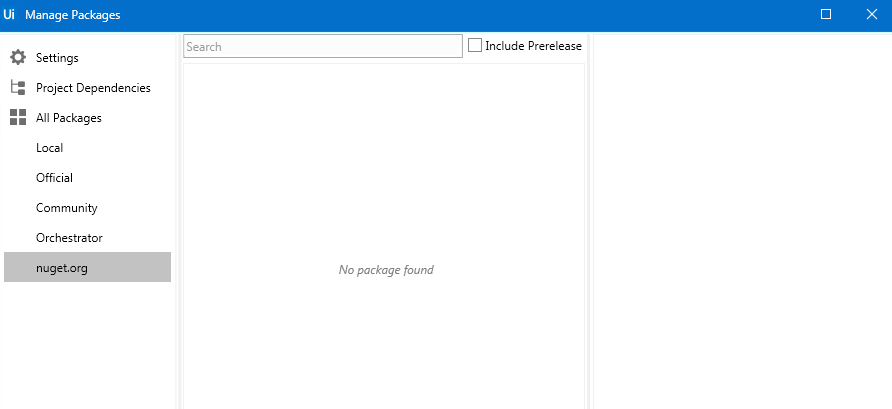Maximize the Manage Packages window
The width and height of the screenshot is (892, 409).
pos(826,15)
